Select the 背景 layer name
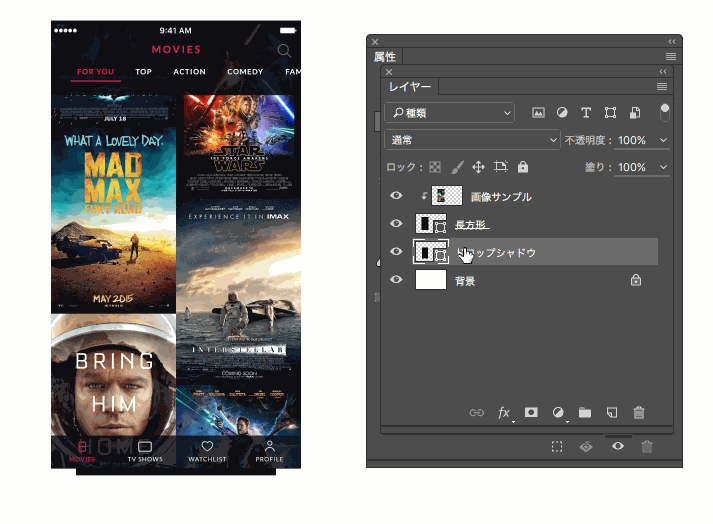The height and width of the screenshot is (524, 713). 465,281
